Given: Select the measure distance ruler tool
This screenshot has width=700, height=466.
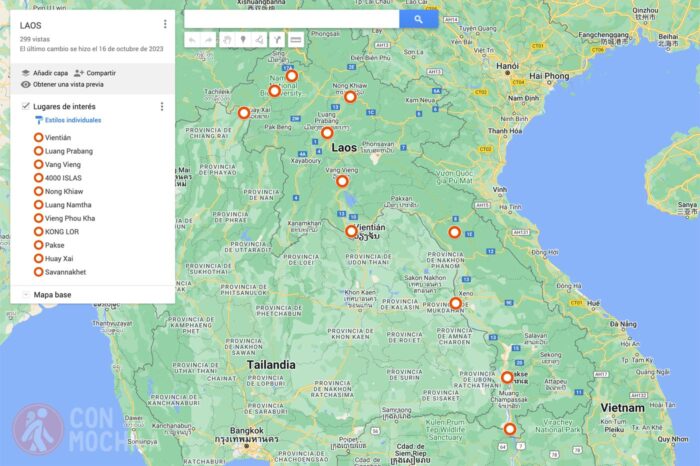Looking at the screenshot, I should pos(295,40).
